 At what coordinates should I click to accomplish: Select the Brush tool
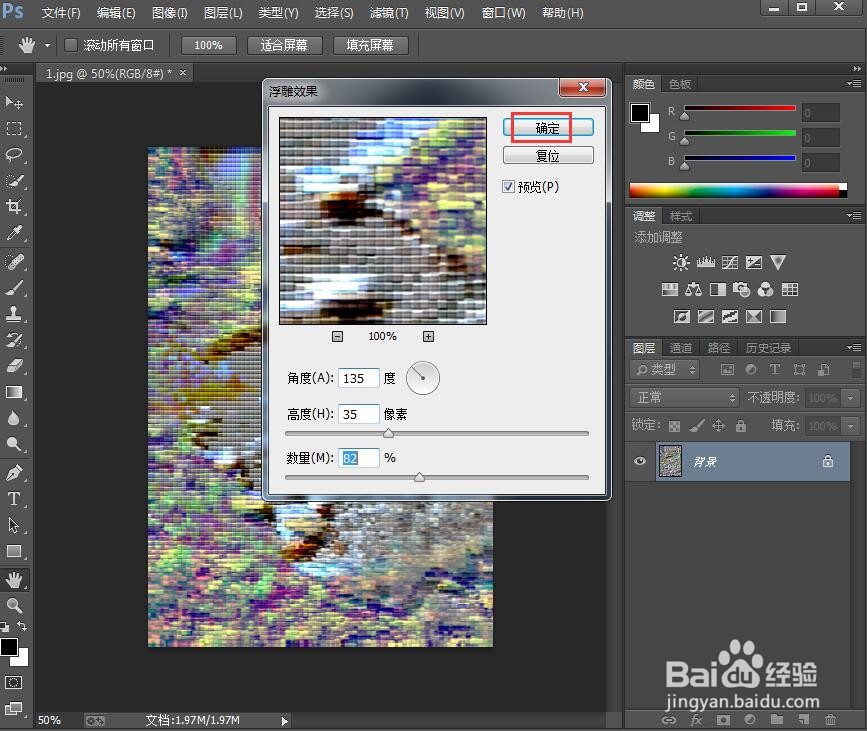[14, 288]
